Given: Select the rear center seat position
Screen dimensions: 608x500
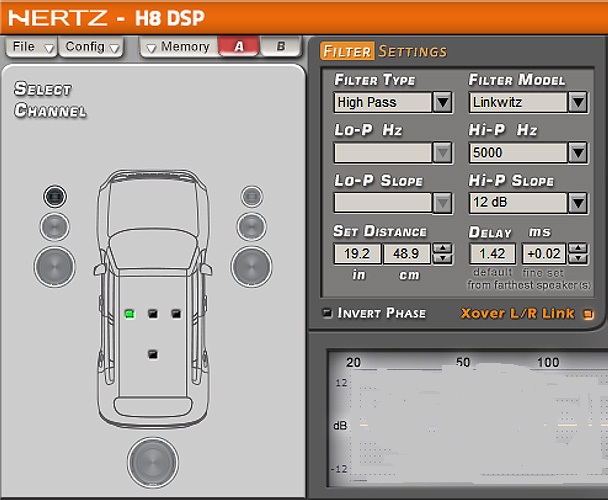Looking at the screenshot, I should click(x=153, y=353).
